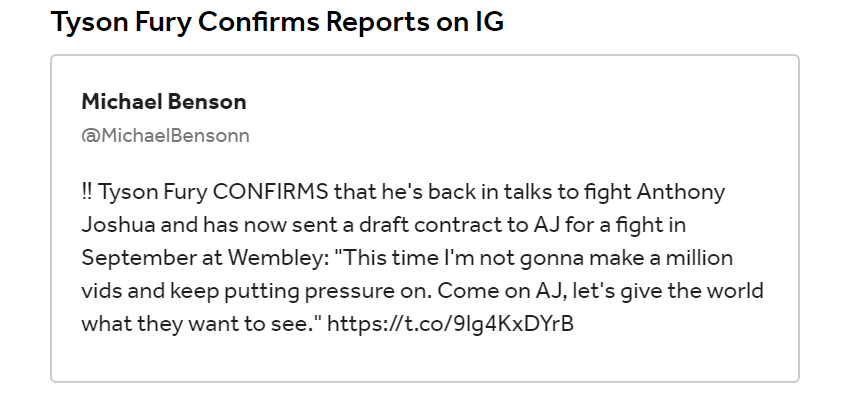Click "Tyson Fury" inside the tweet body

tap(152, 193)
